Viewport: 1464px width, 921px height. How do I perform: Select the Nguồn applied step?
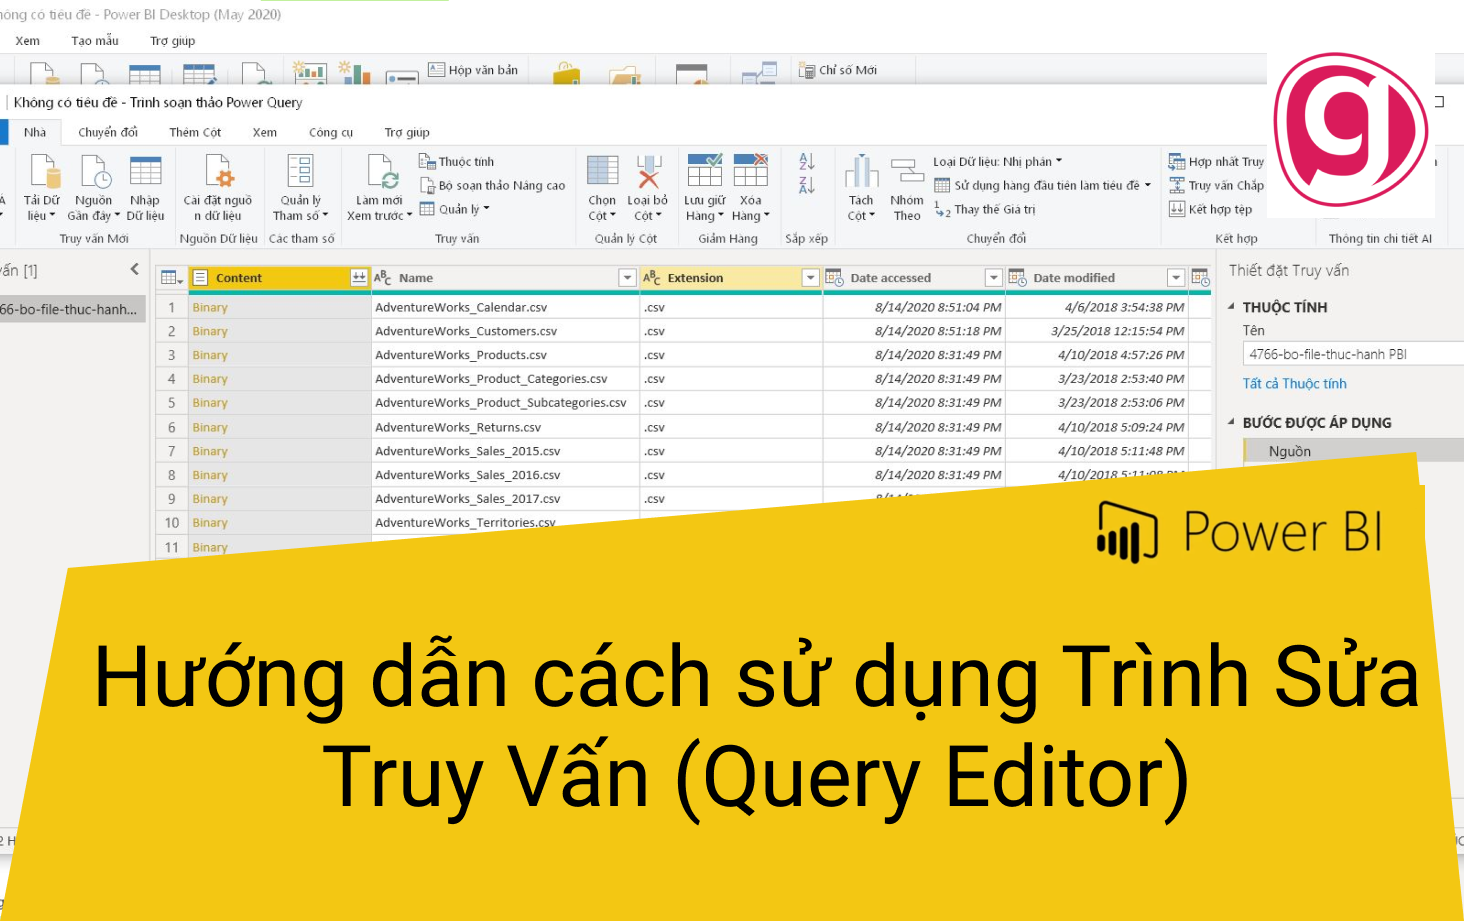1290,451
